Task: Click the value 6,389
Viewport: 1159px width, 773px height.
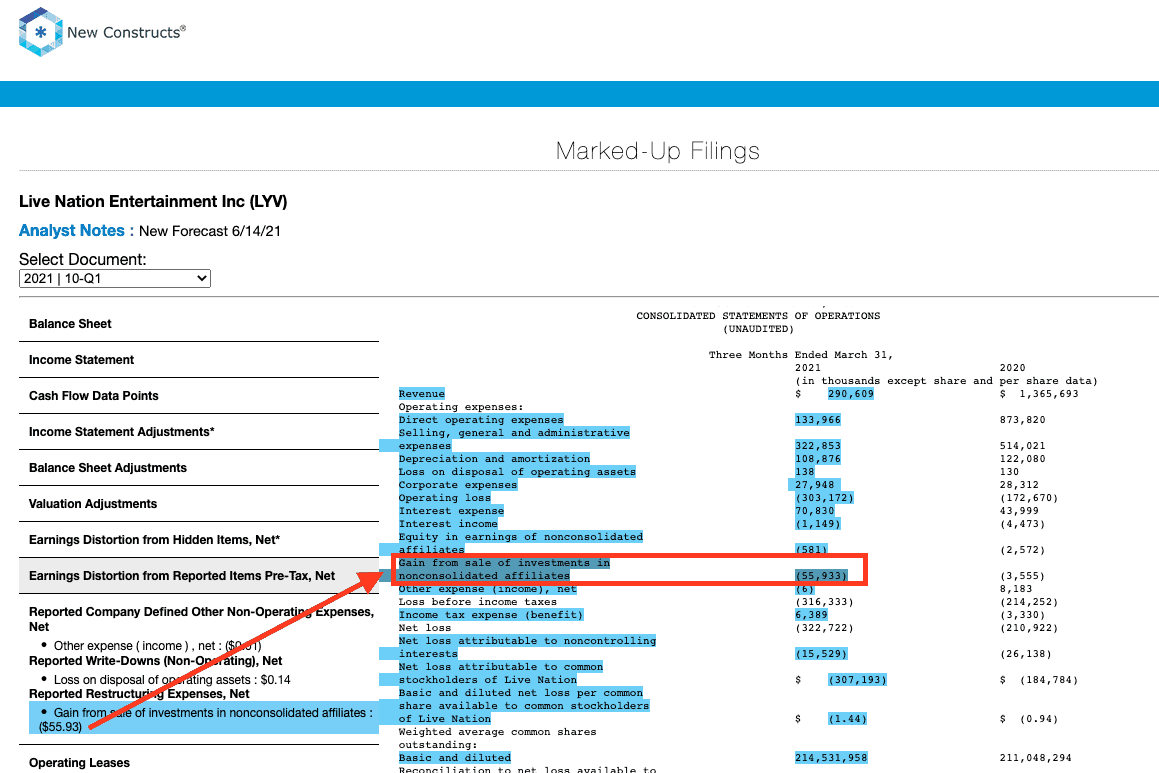Action: coord(811,615)
